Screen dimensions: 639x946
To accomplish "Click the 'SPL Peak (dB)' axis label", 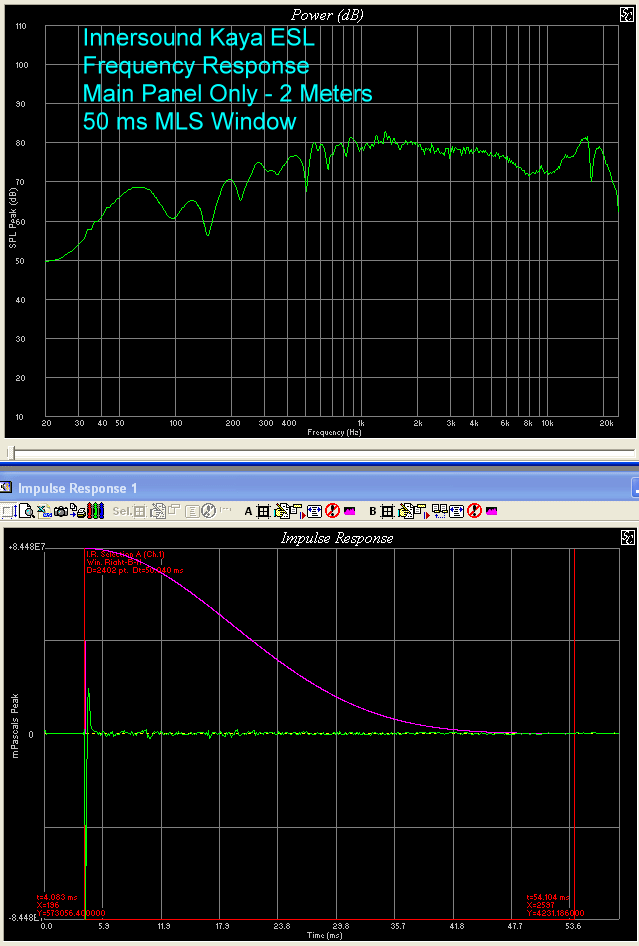I will 13,218.
